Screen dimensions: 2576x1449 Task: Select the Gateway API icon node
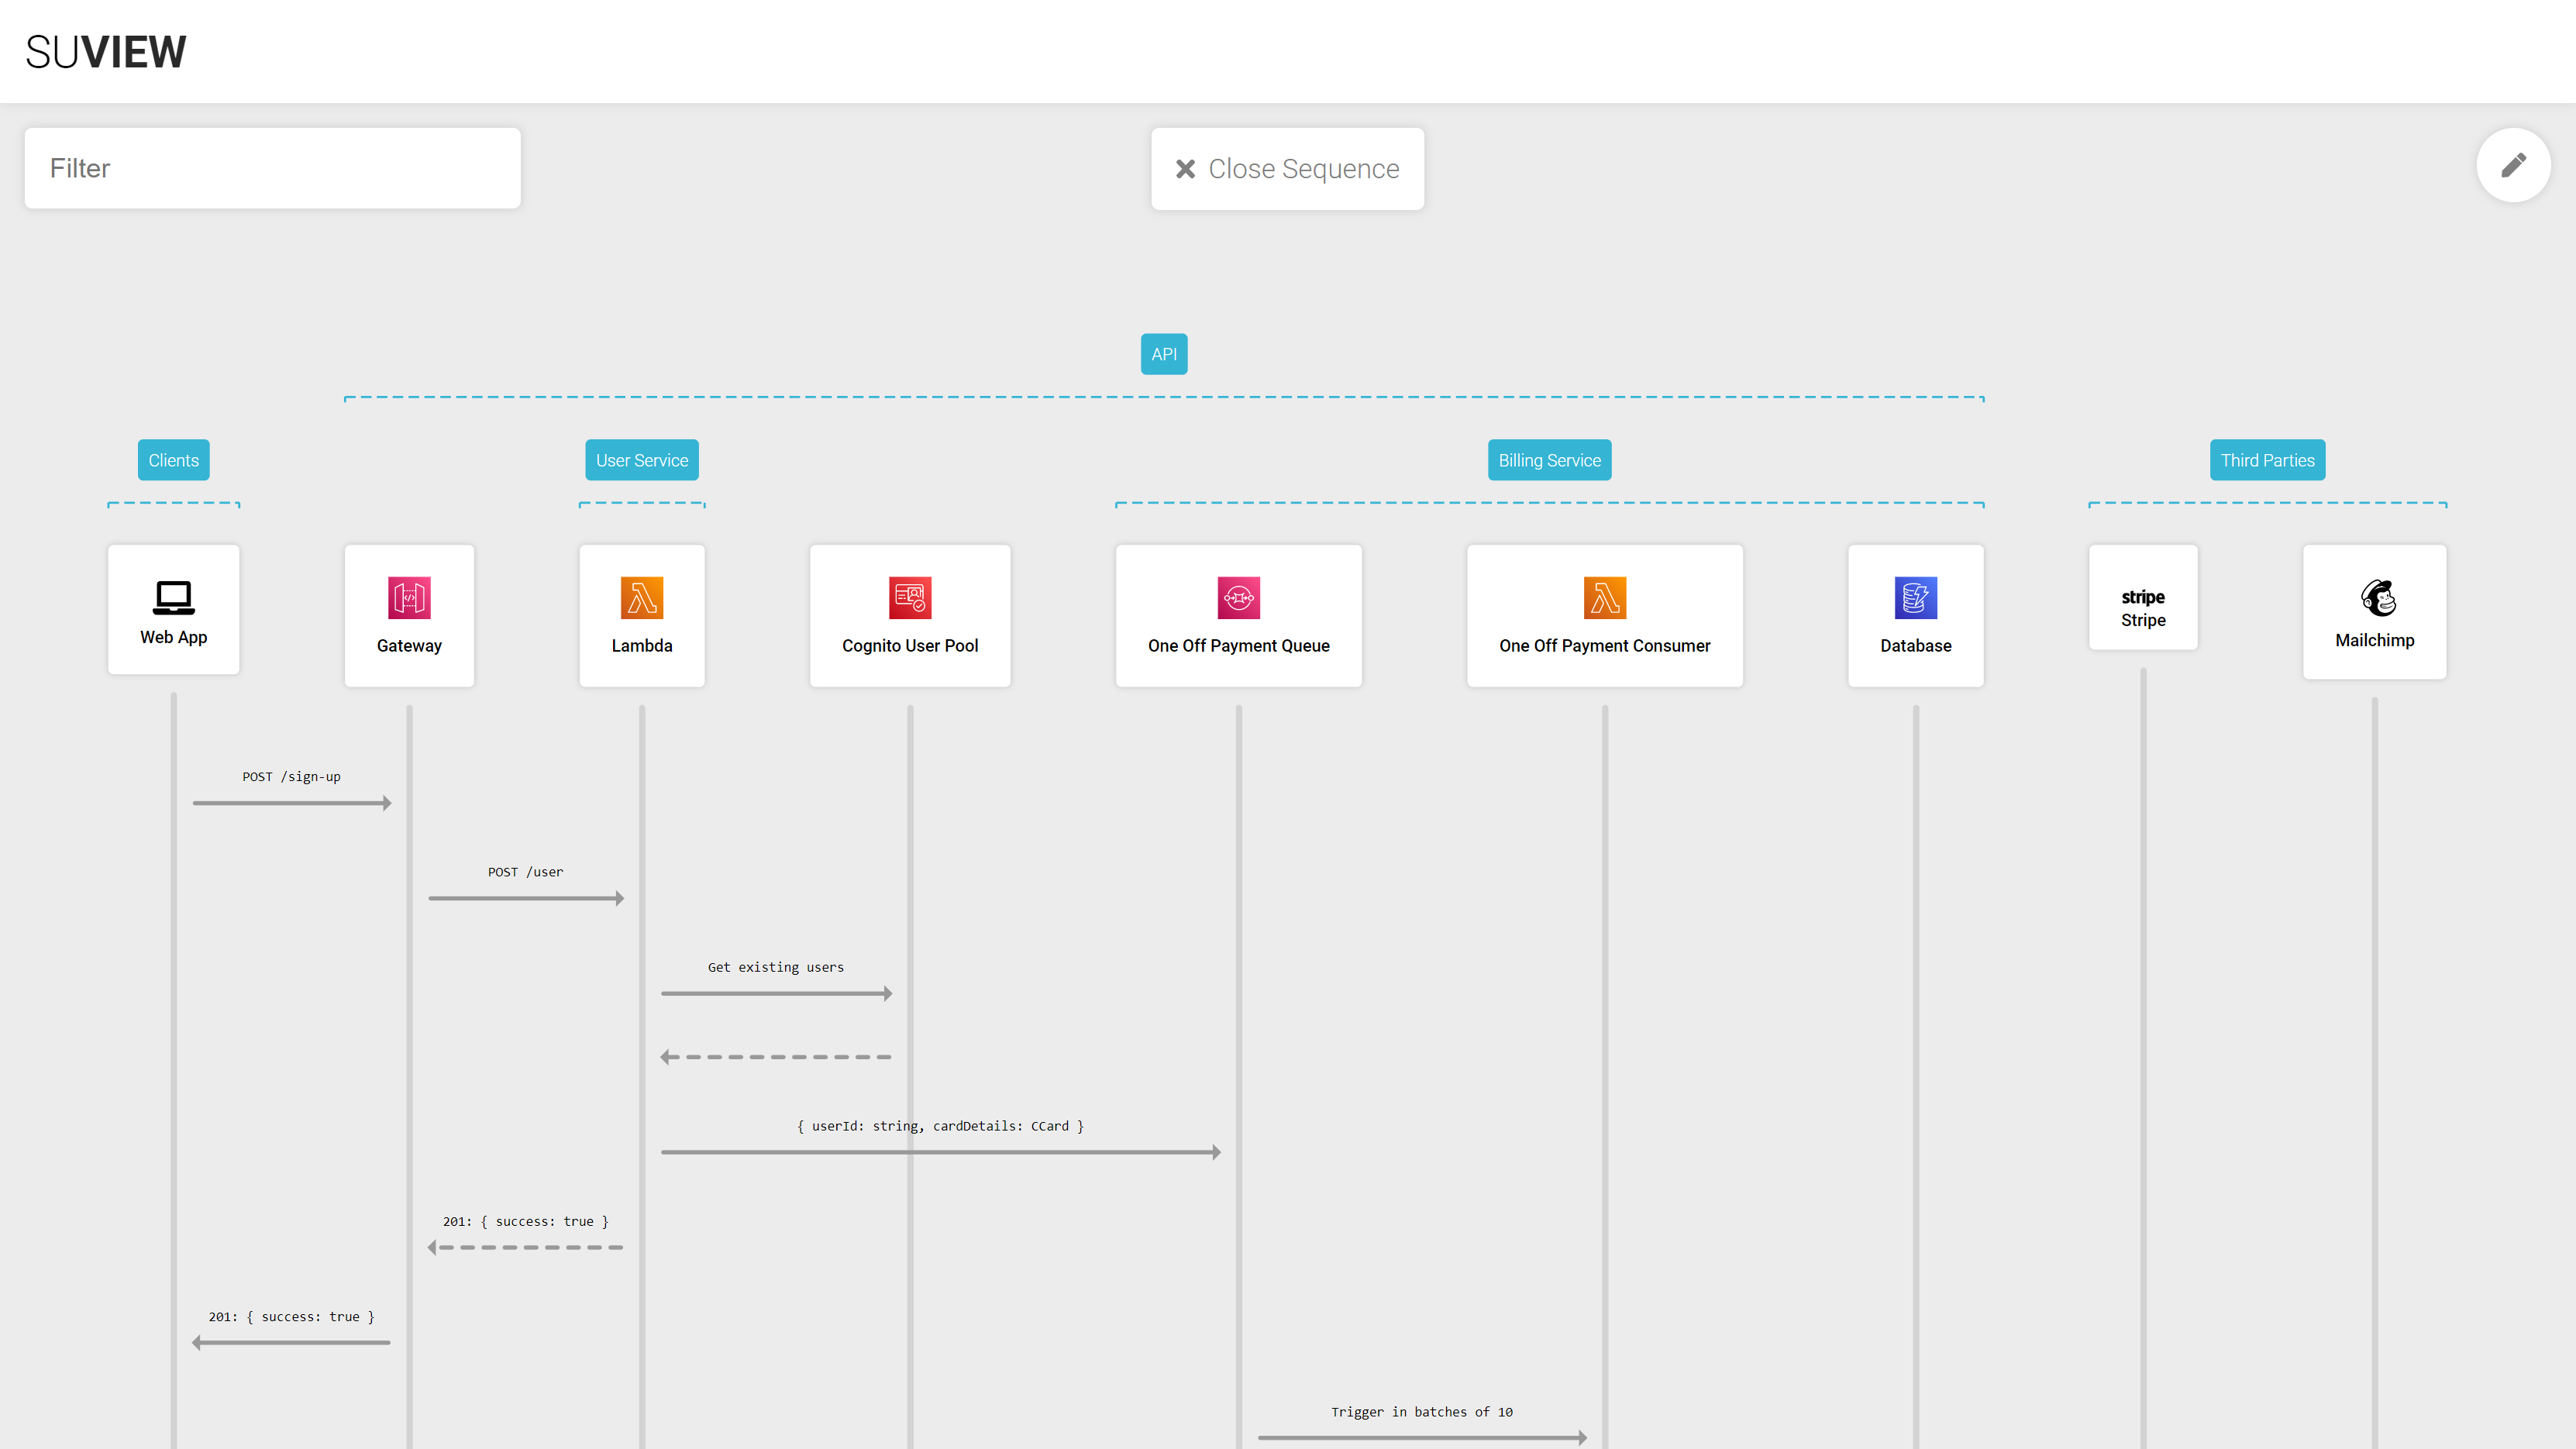(x=409, y=598)
